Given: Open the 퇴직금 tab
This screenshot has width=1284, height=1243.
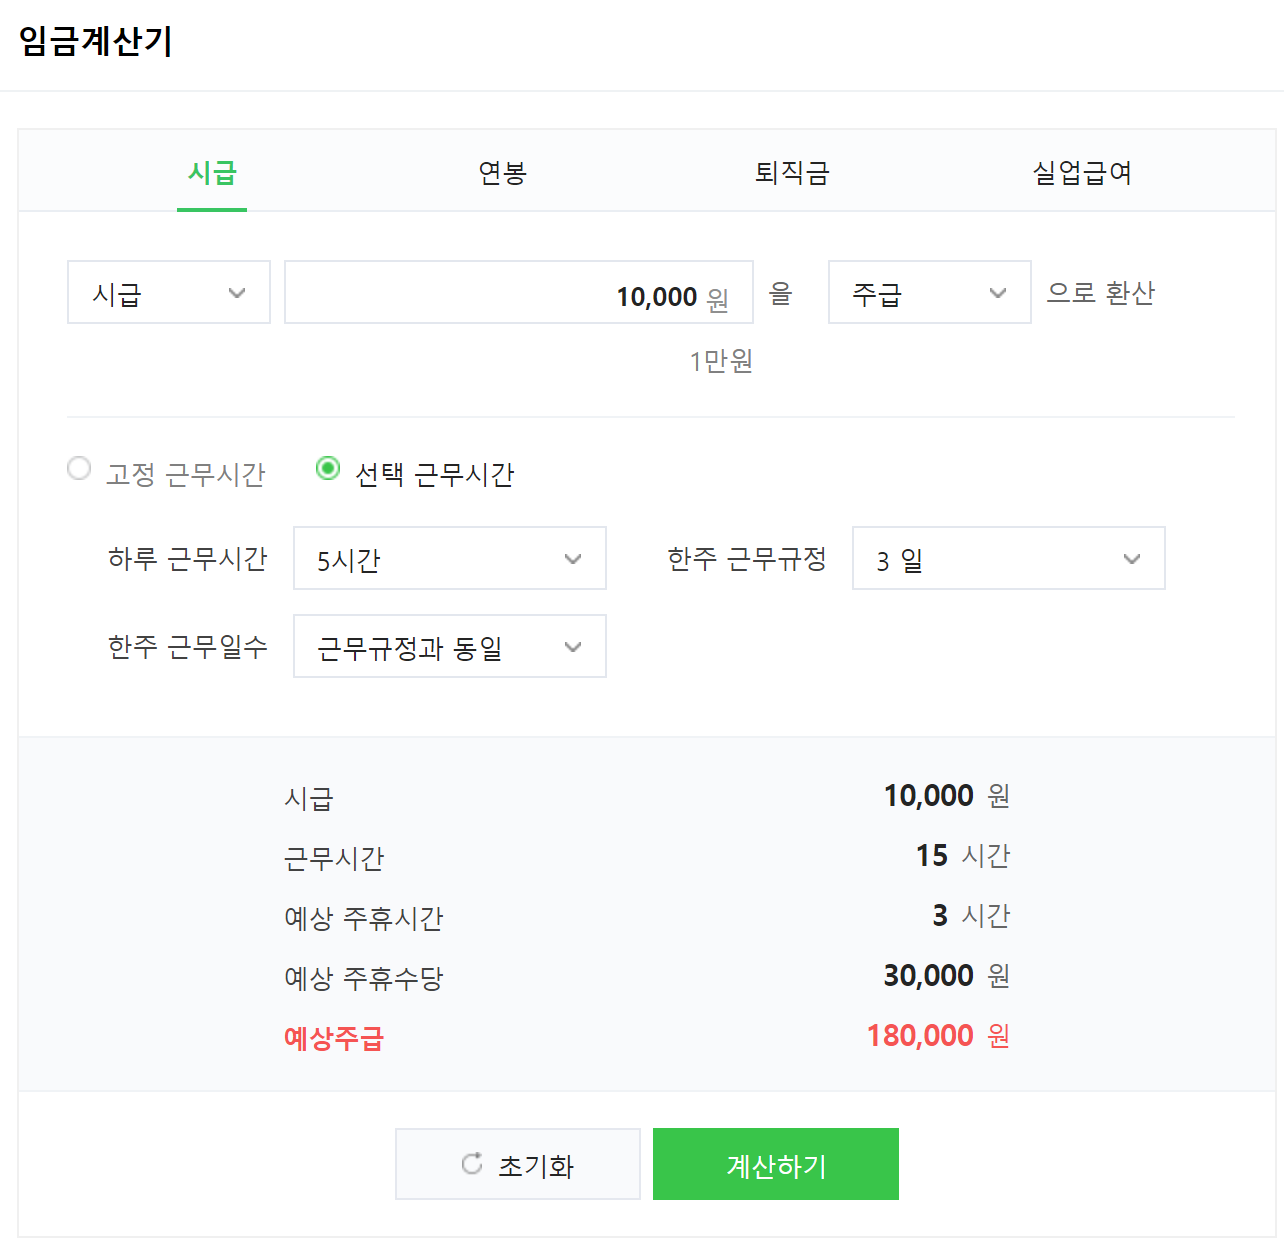Looking at the screenshot, I should (x=791, y=172).
